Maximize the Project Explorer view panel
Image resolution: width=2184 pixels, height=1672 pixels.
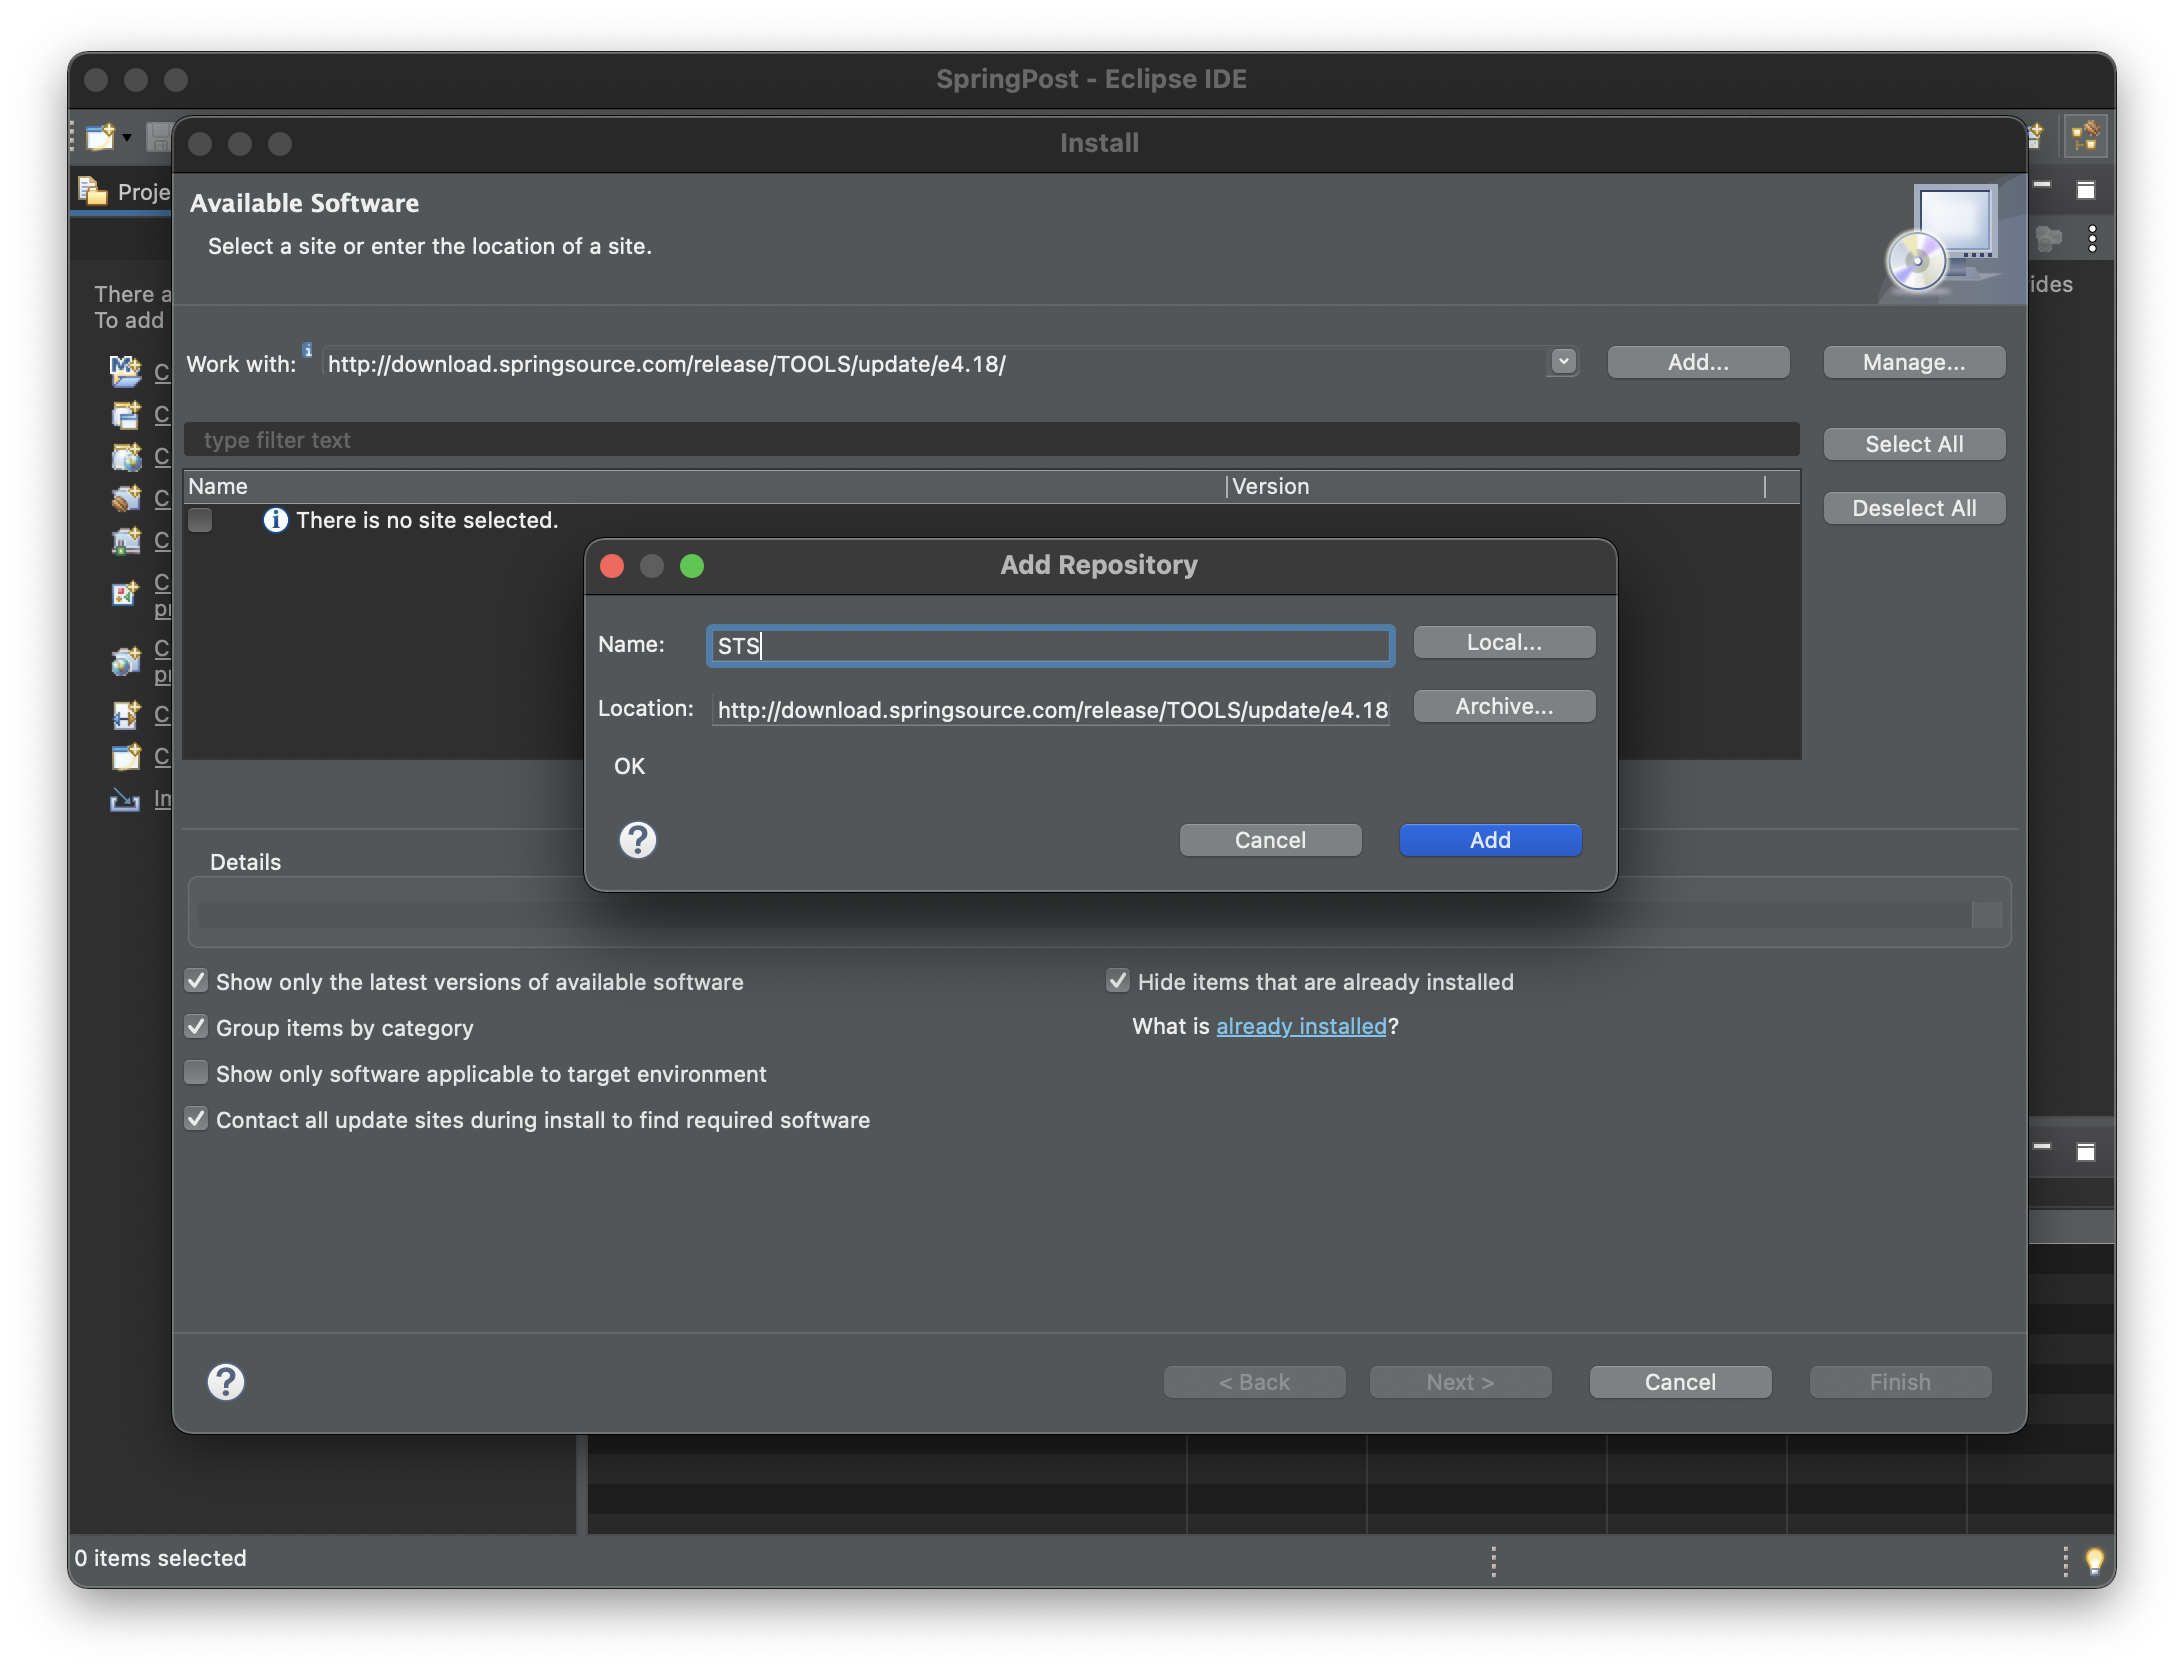tap(2086, 190)
